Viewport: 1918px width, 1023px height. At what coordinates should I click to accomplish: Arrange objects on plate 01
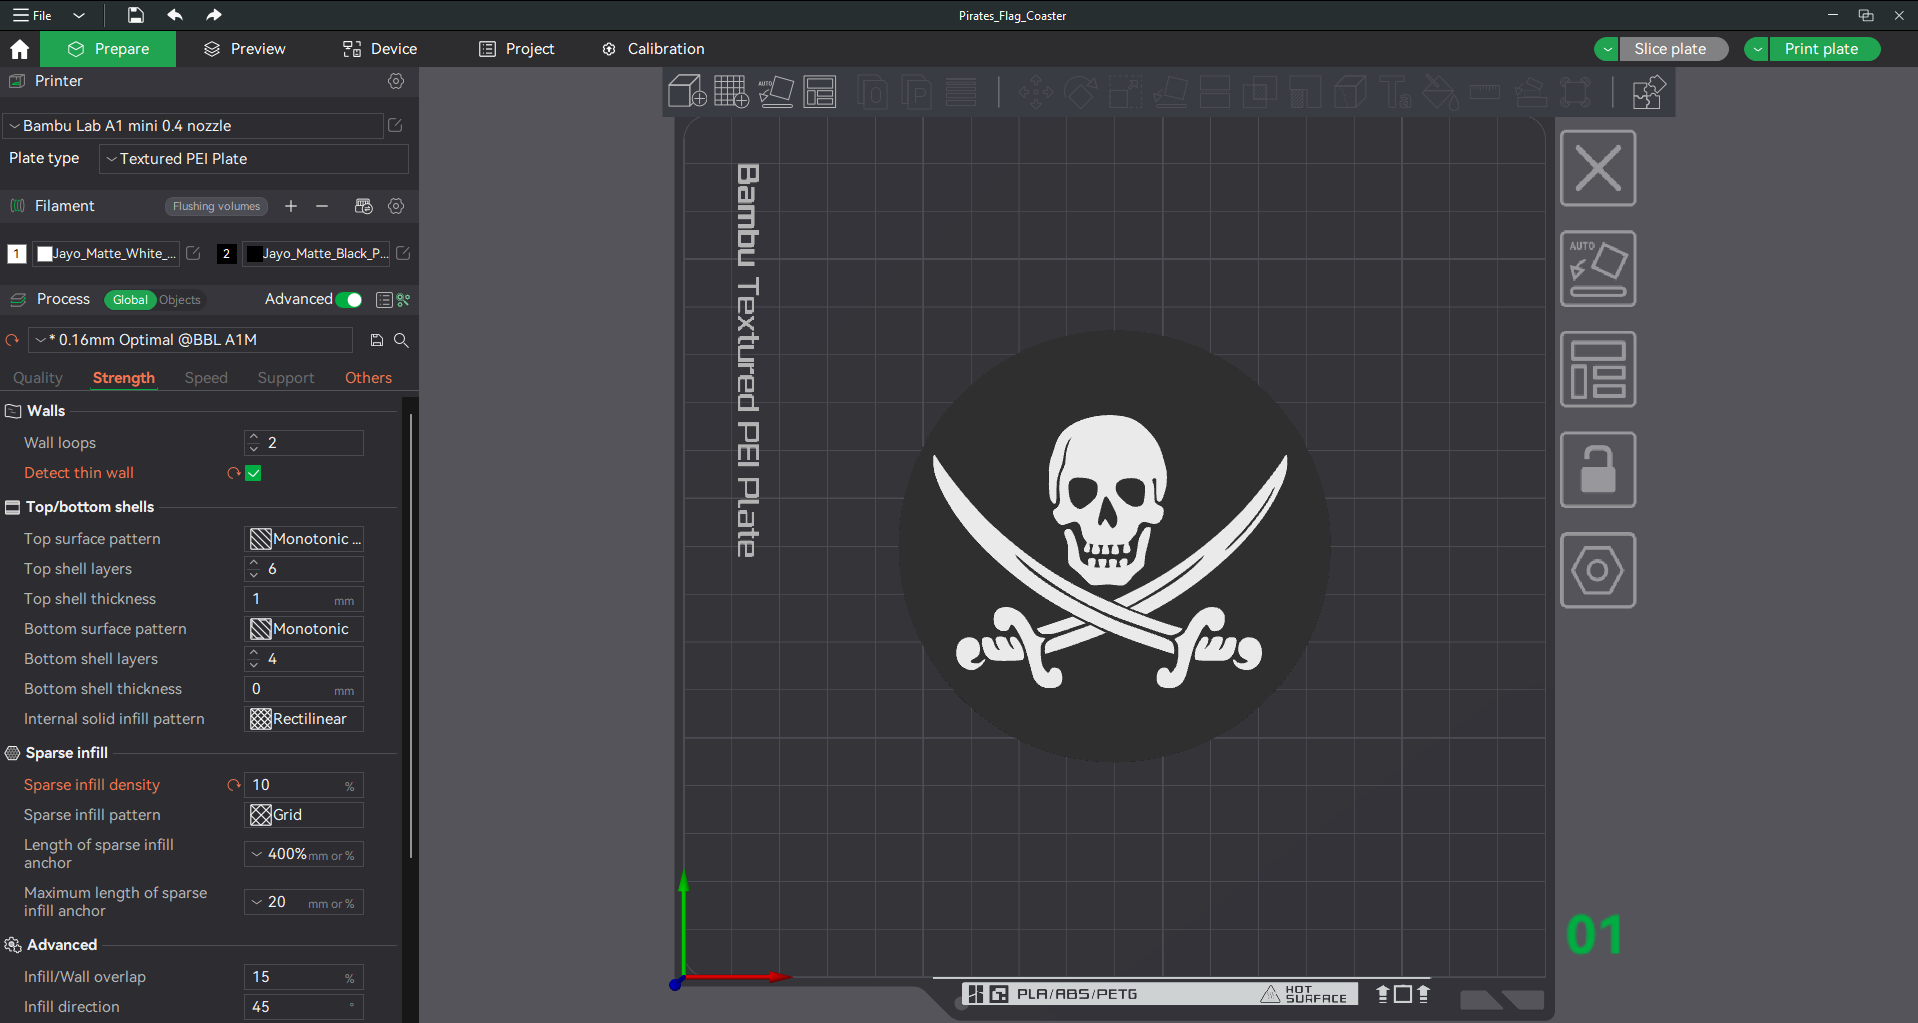tap(1598, 369)
